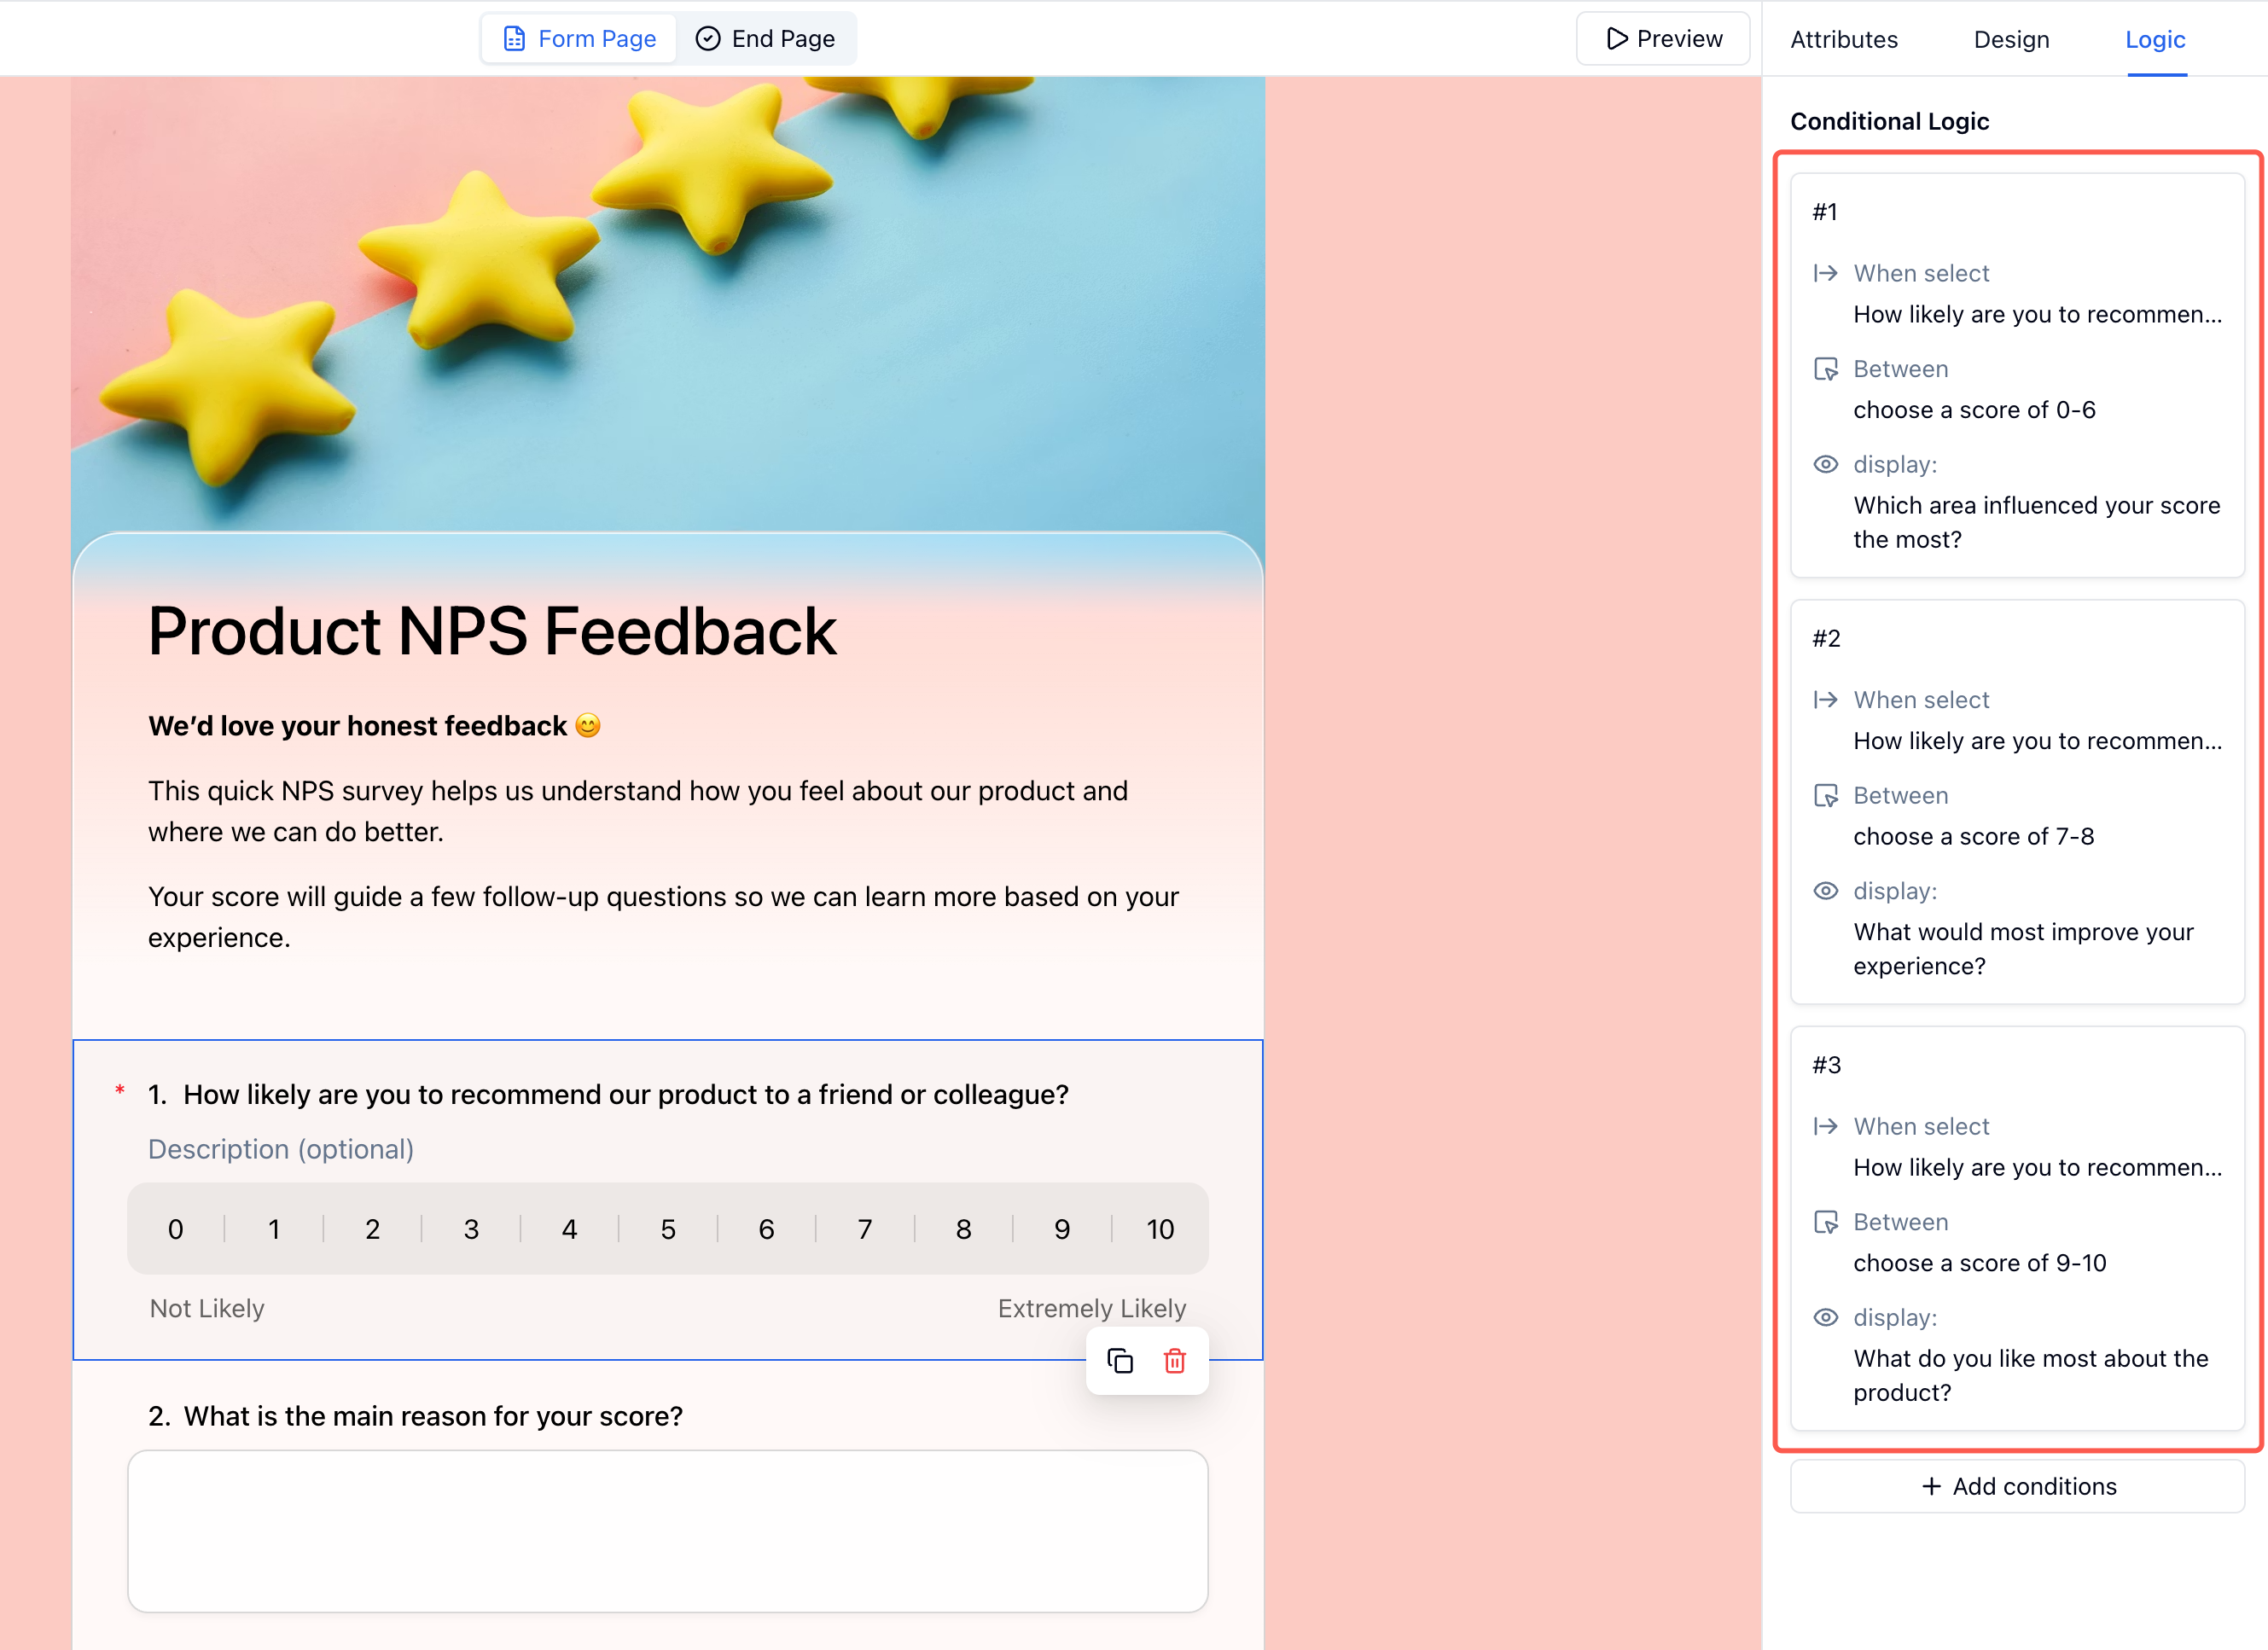Image resolution: width=2268 pixels, height=1650 pixels.
Task: Select the duplicate question icon
Action: coord(1120,1361)
